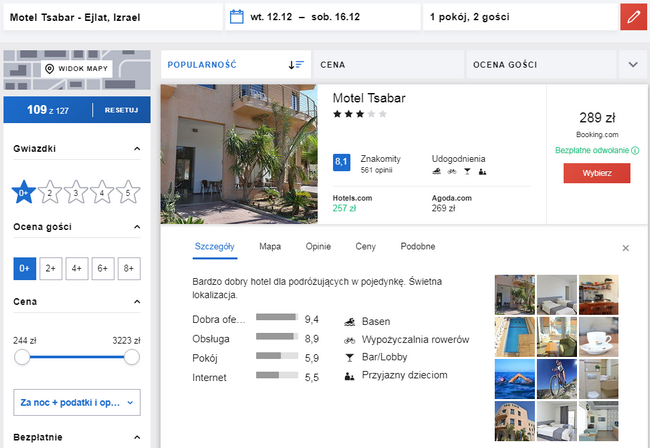The width and height of the screenshot is (650, 448).
Task: Click the popularity sort order icon
Action: coord(296,64)
